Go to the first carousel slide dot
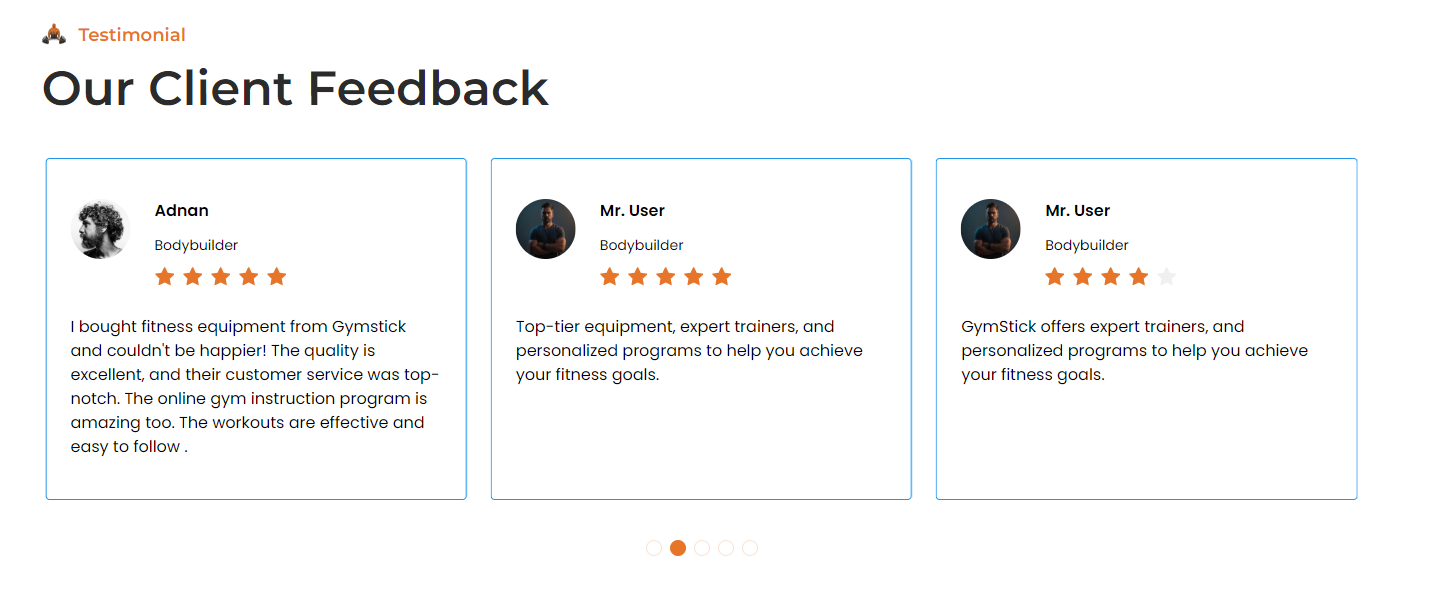The width and height of the screenshot is (1434, 591). click(x=654, y=548)
